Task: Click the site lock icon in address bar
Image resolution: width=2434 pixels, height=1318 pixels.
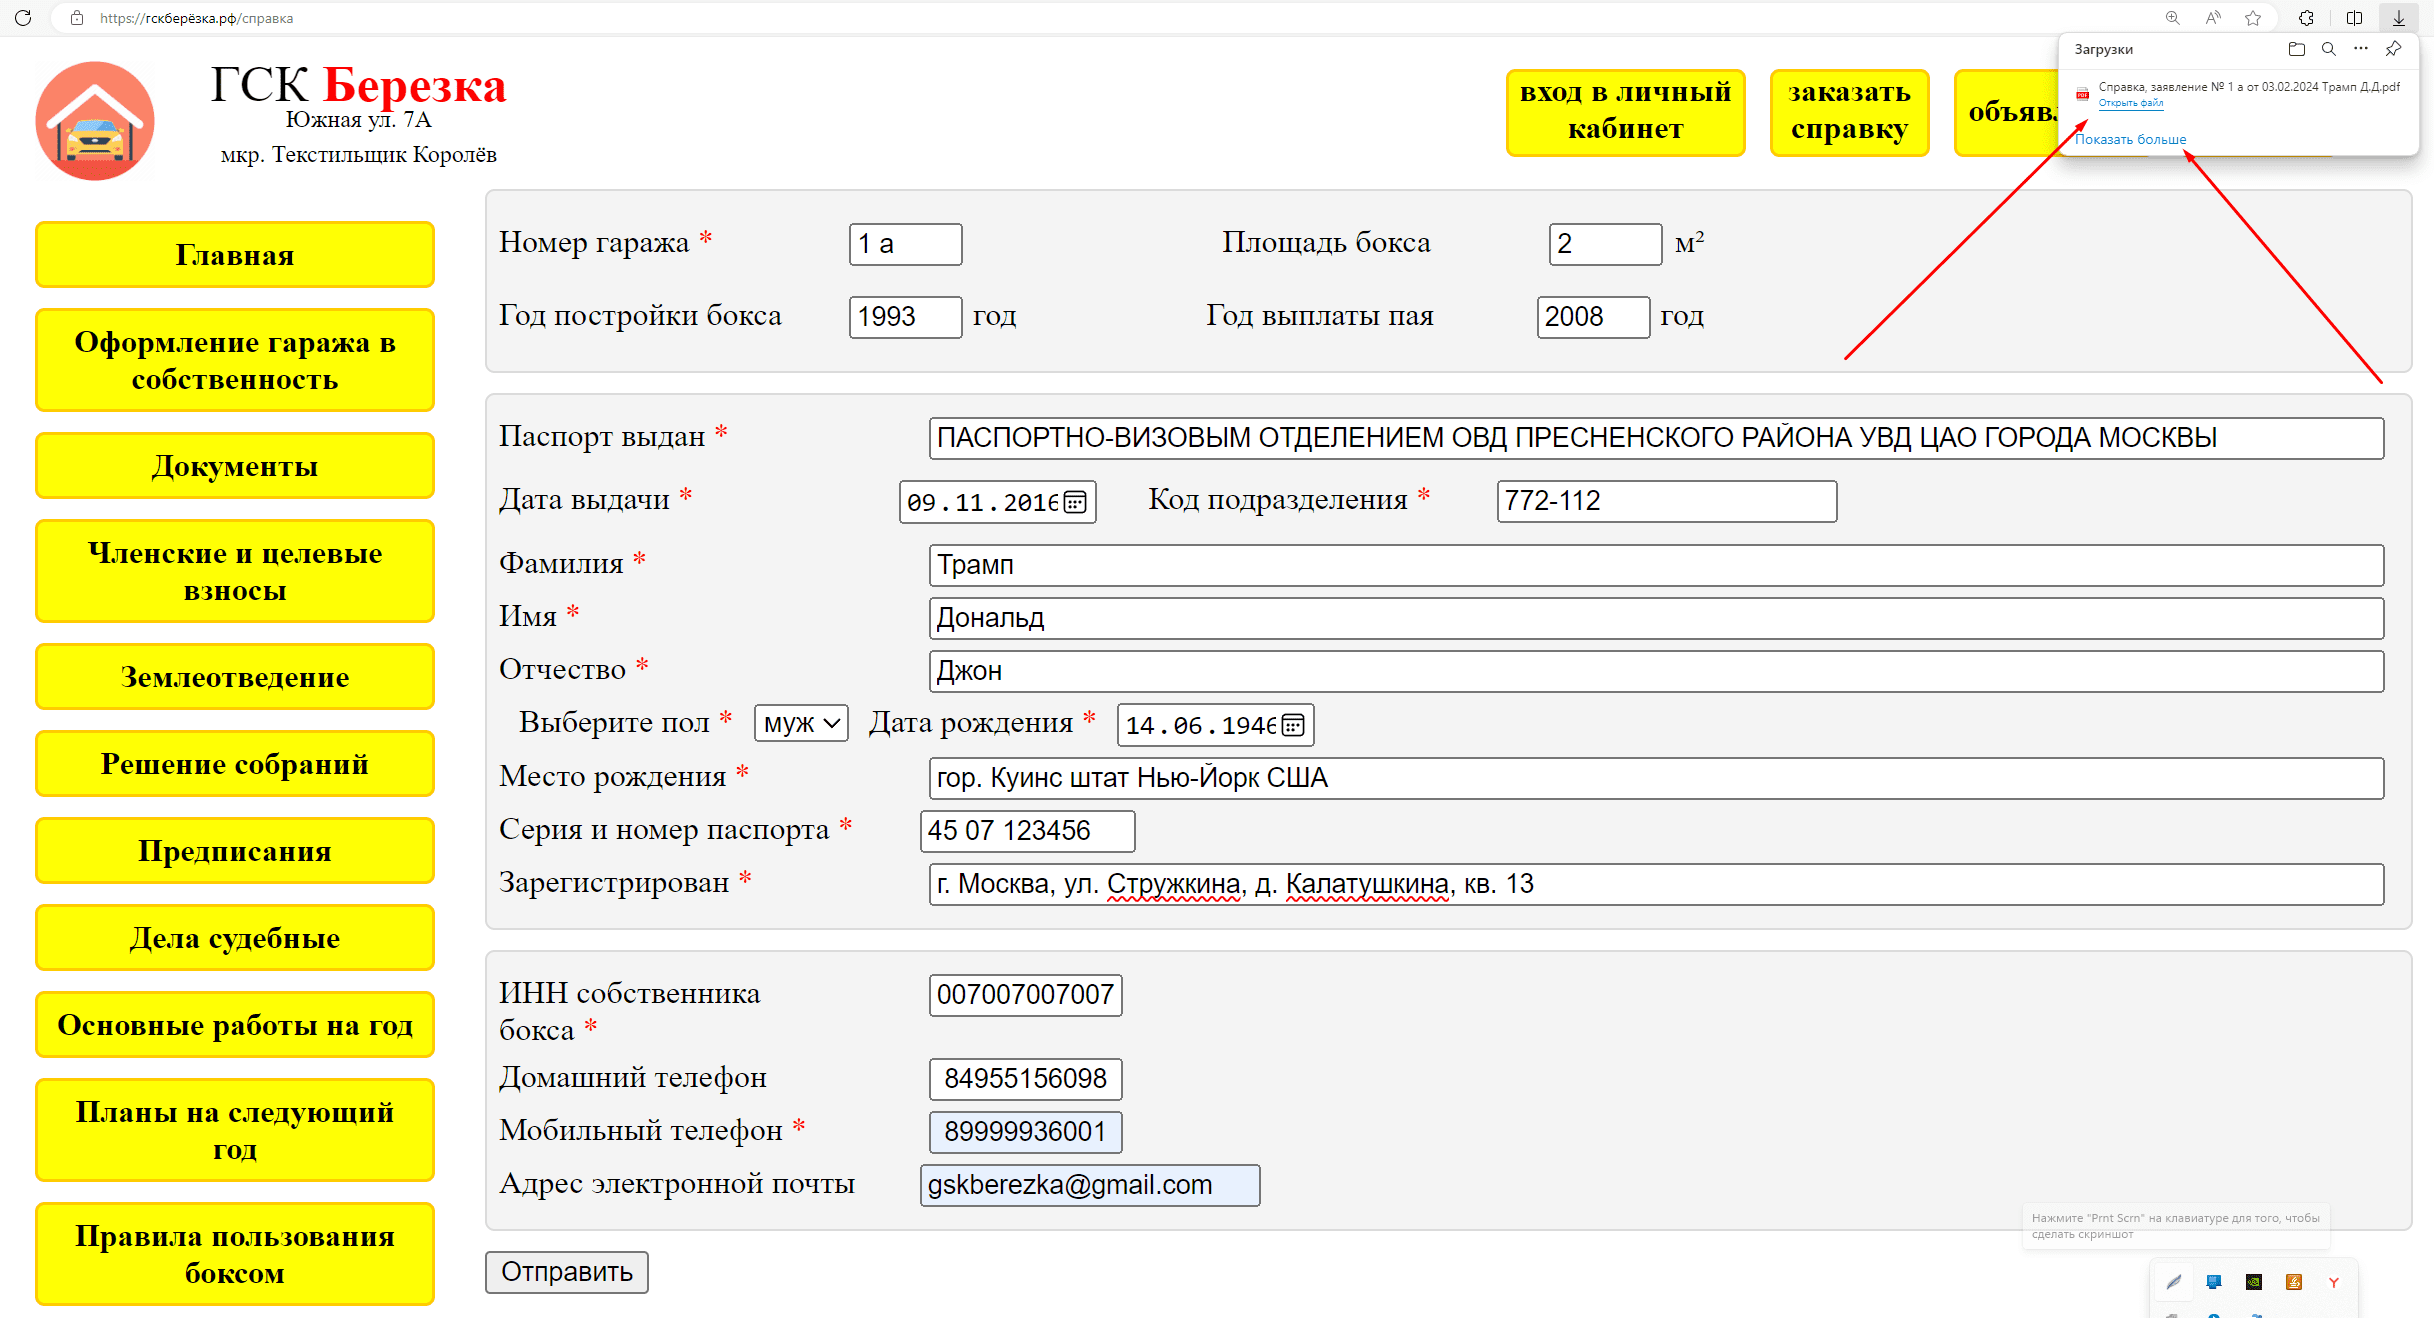Action: click(77, 18)
